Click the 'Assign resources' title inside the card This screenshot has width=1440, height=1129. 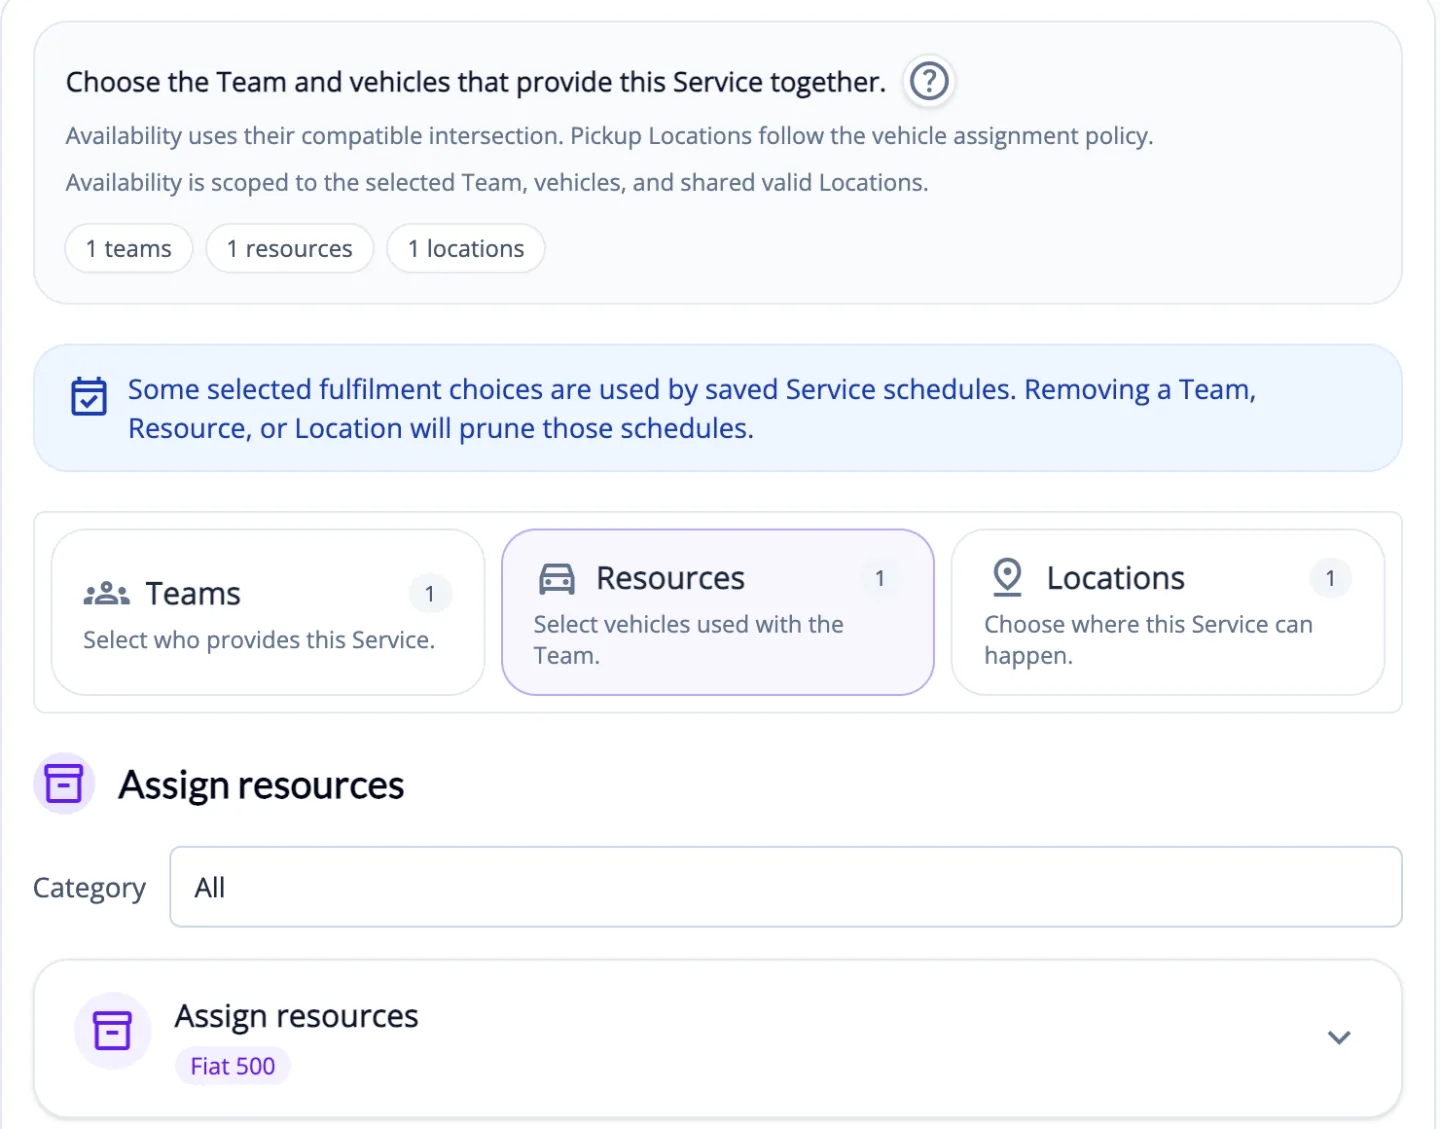click(297, 1016)
